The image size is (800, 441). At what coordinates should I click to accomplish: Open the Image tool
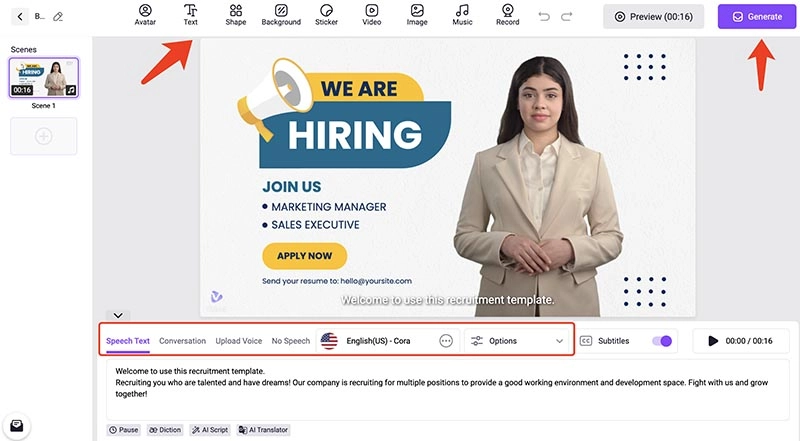coord(417,15)
